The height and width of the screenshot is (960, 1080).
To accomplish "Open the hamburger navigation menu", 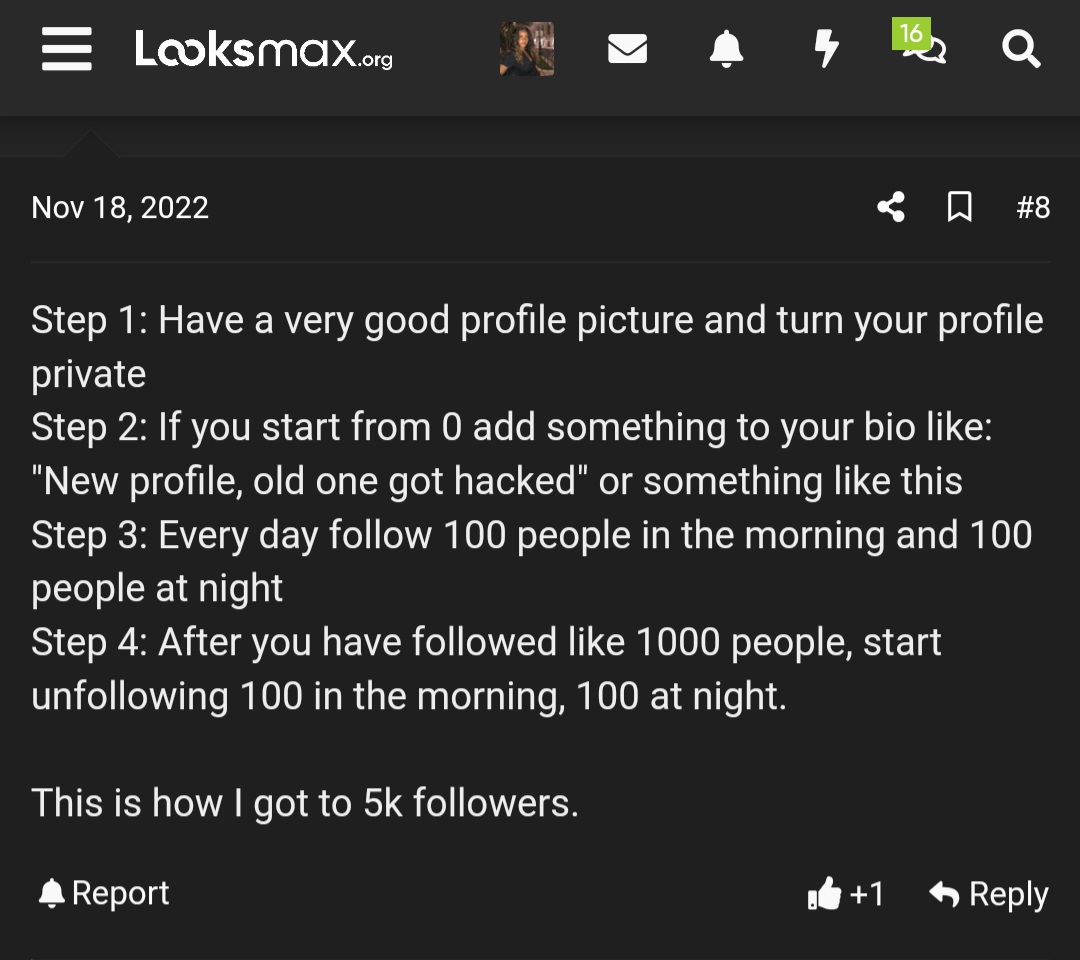I will pos(66,49).
